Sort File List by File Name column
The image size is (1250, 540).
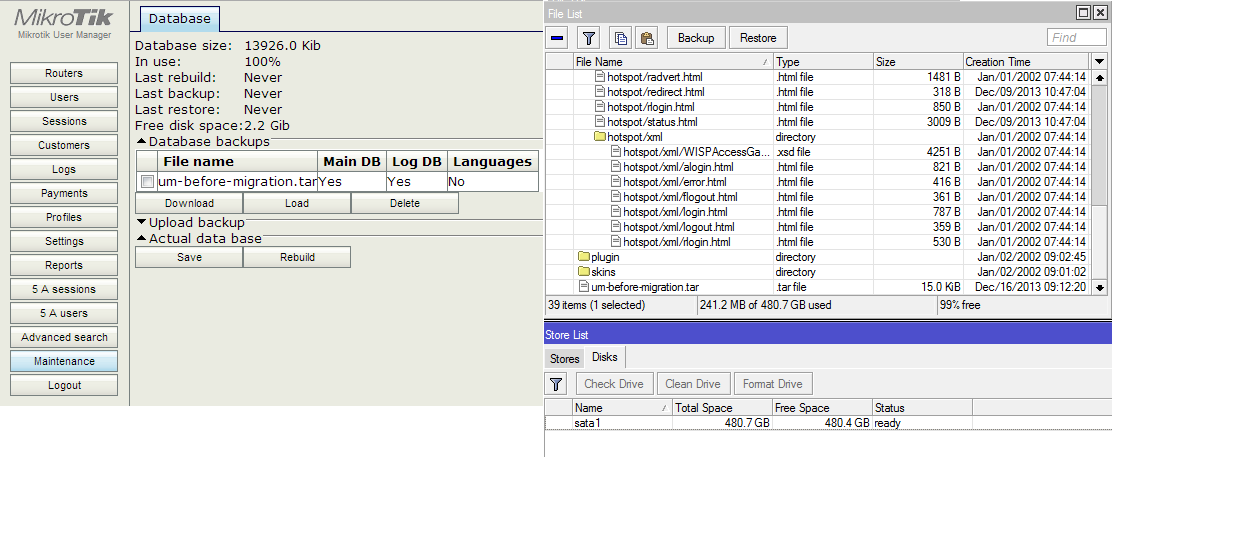point(673,62)
